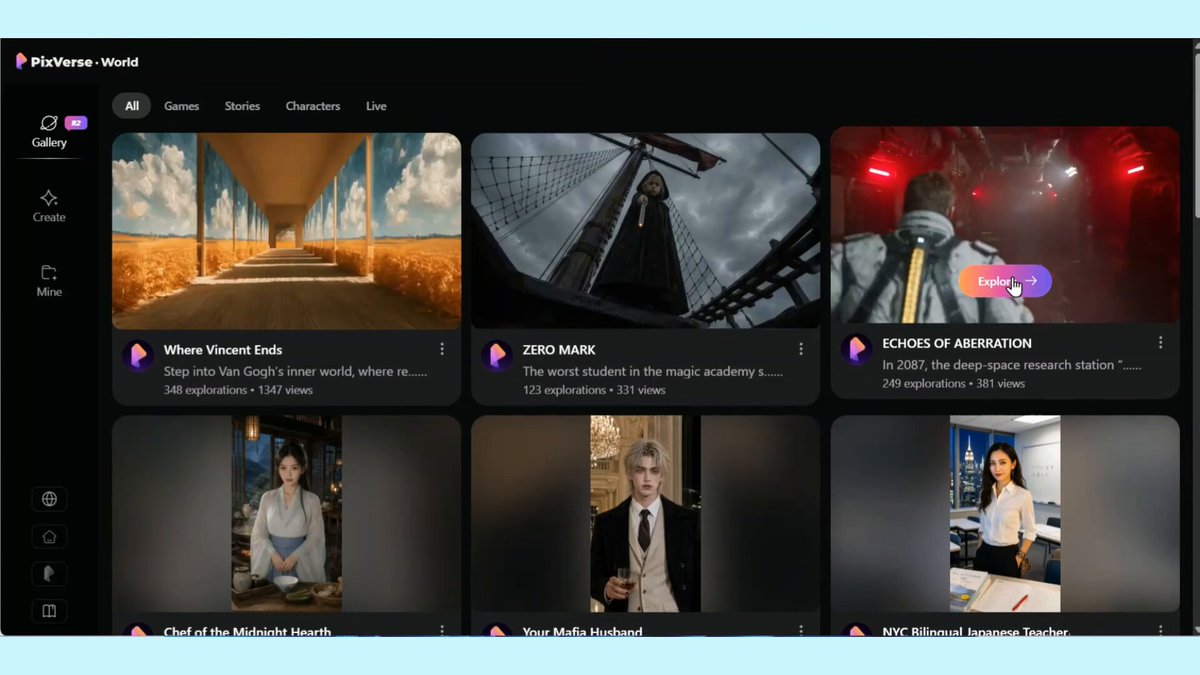
Task: Click the title "ECHOES OF ABERRATION"
Action: coord(957,343)
